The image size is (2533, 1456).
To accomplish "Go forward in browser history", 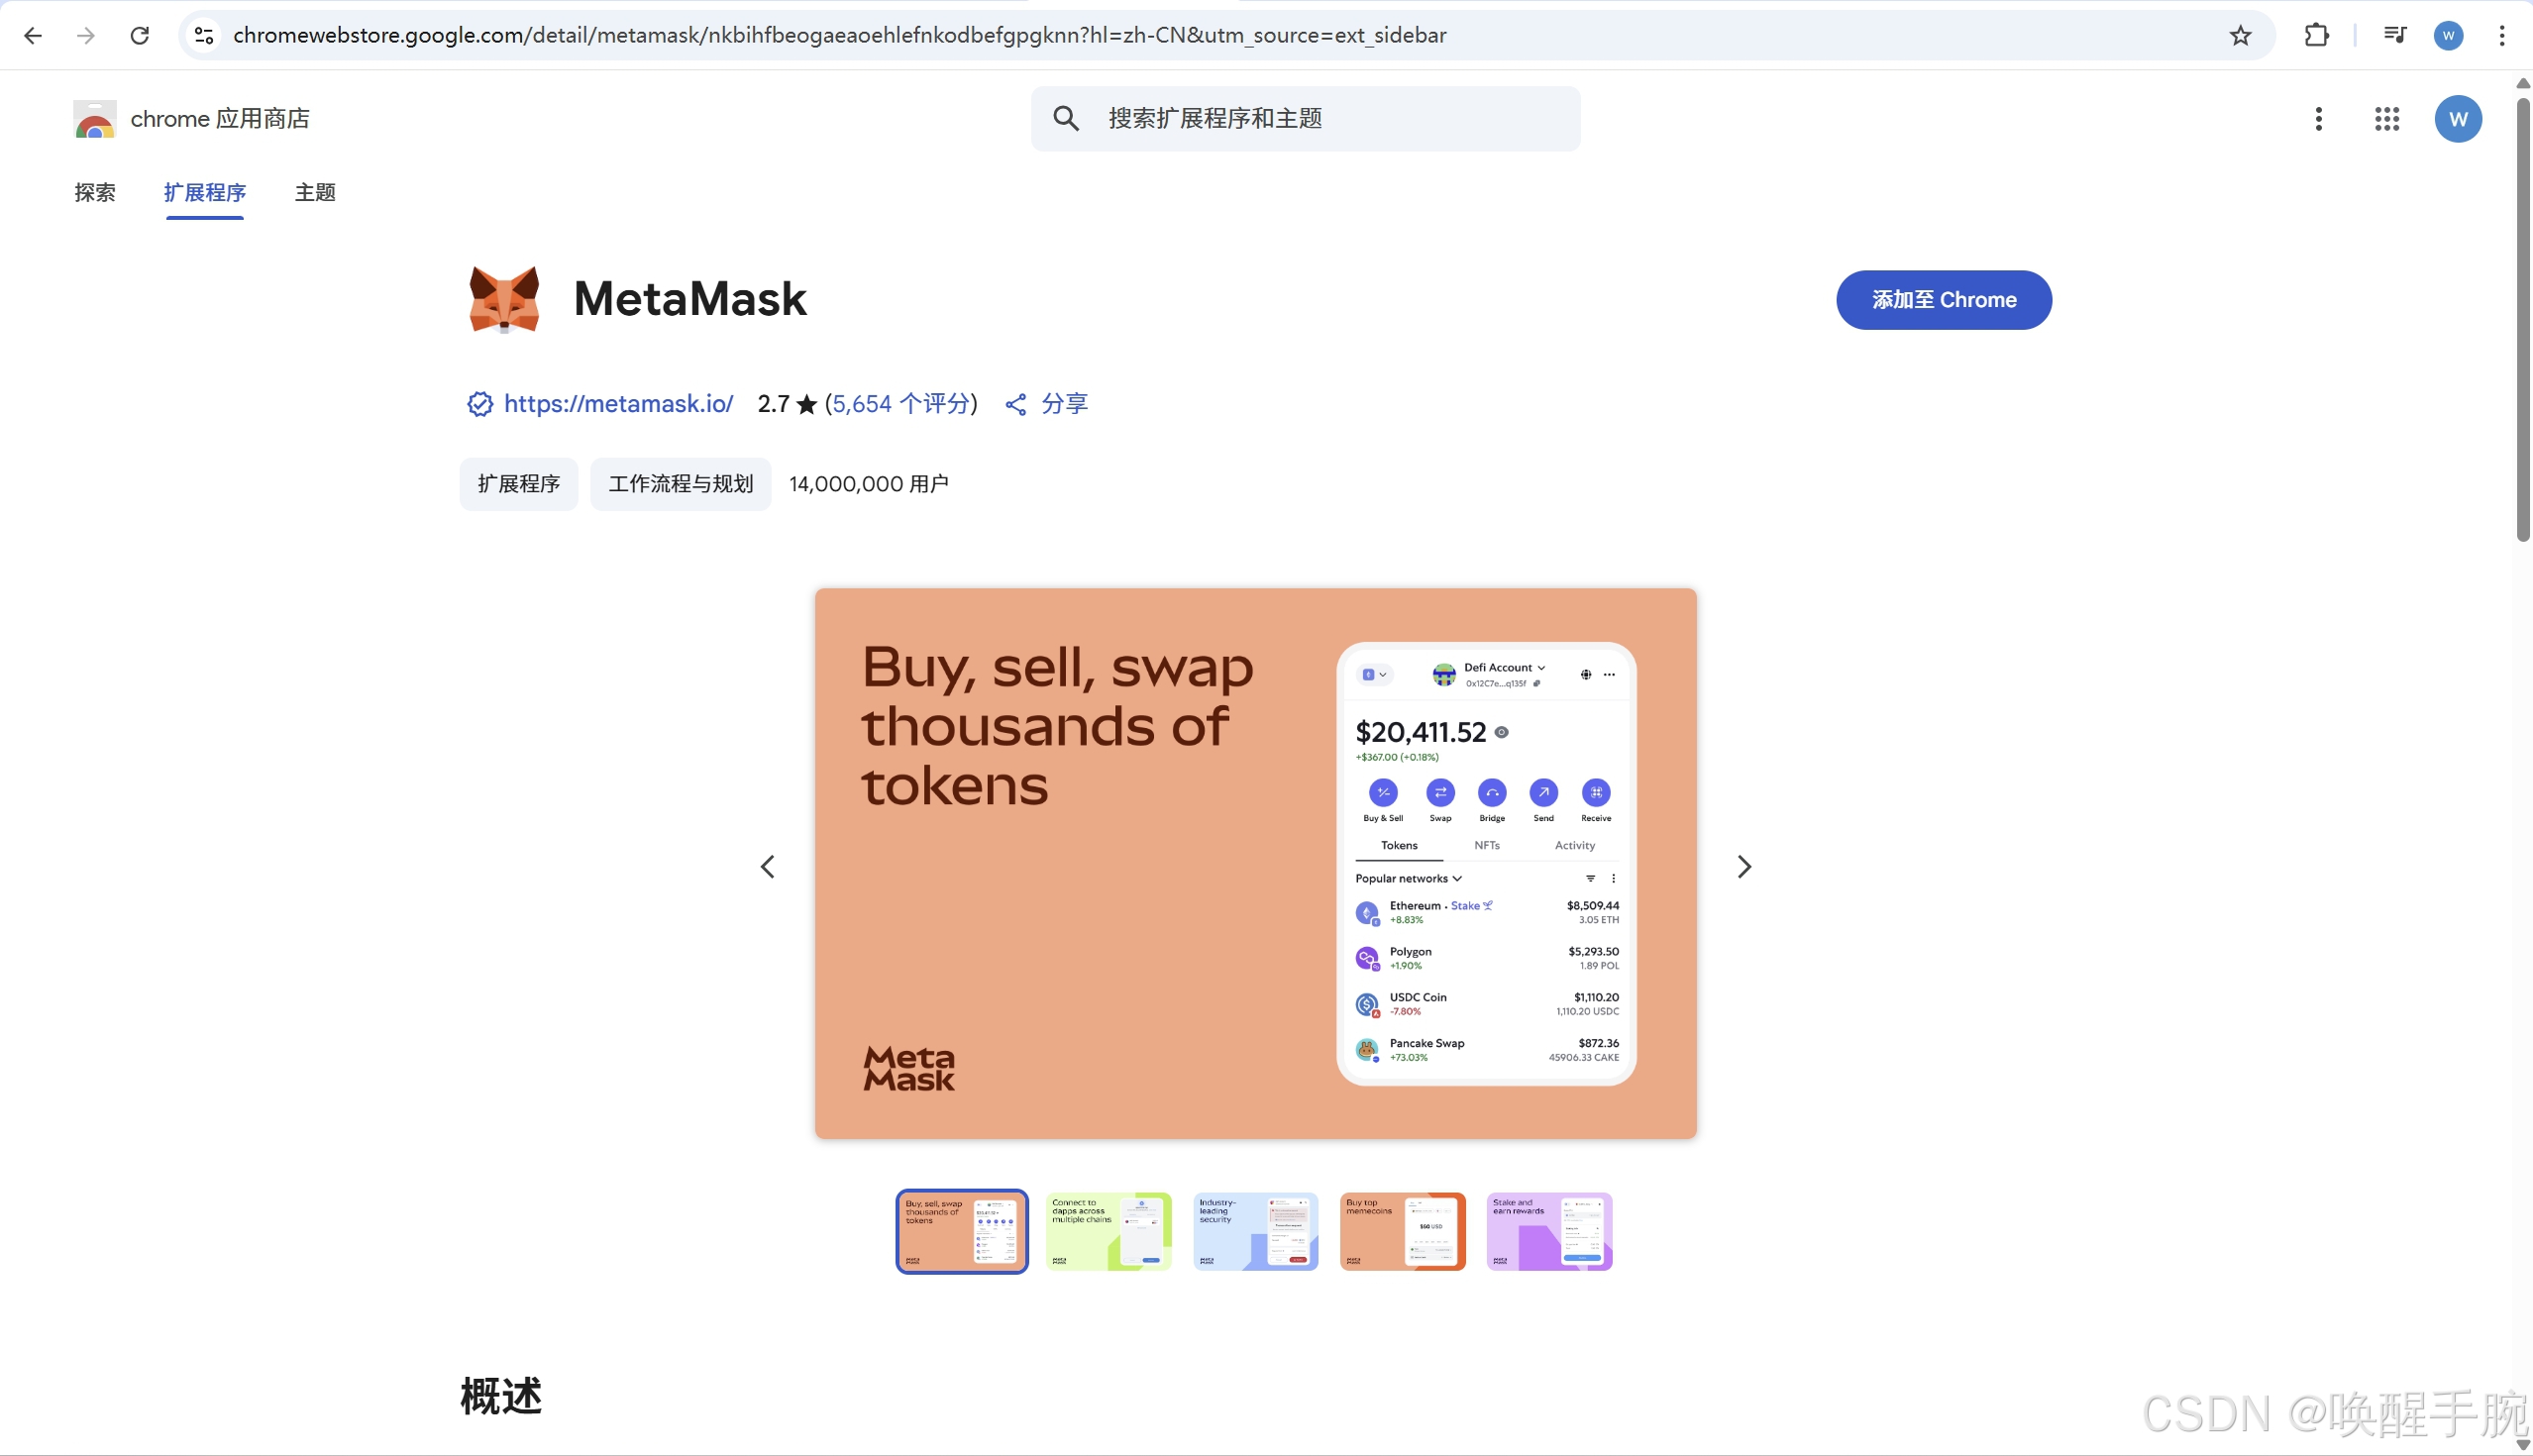I will click(x=86, y=35).
